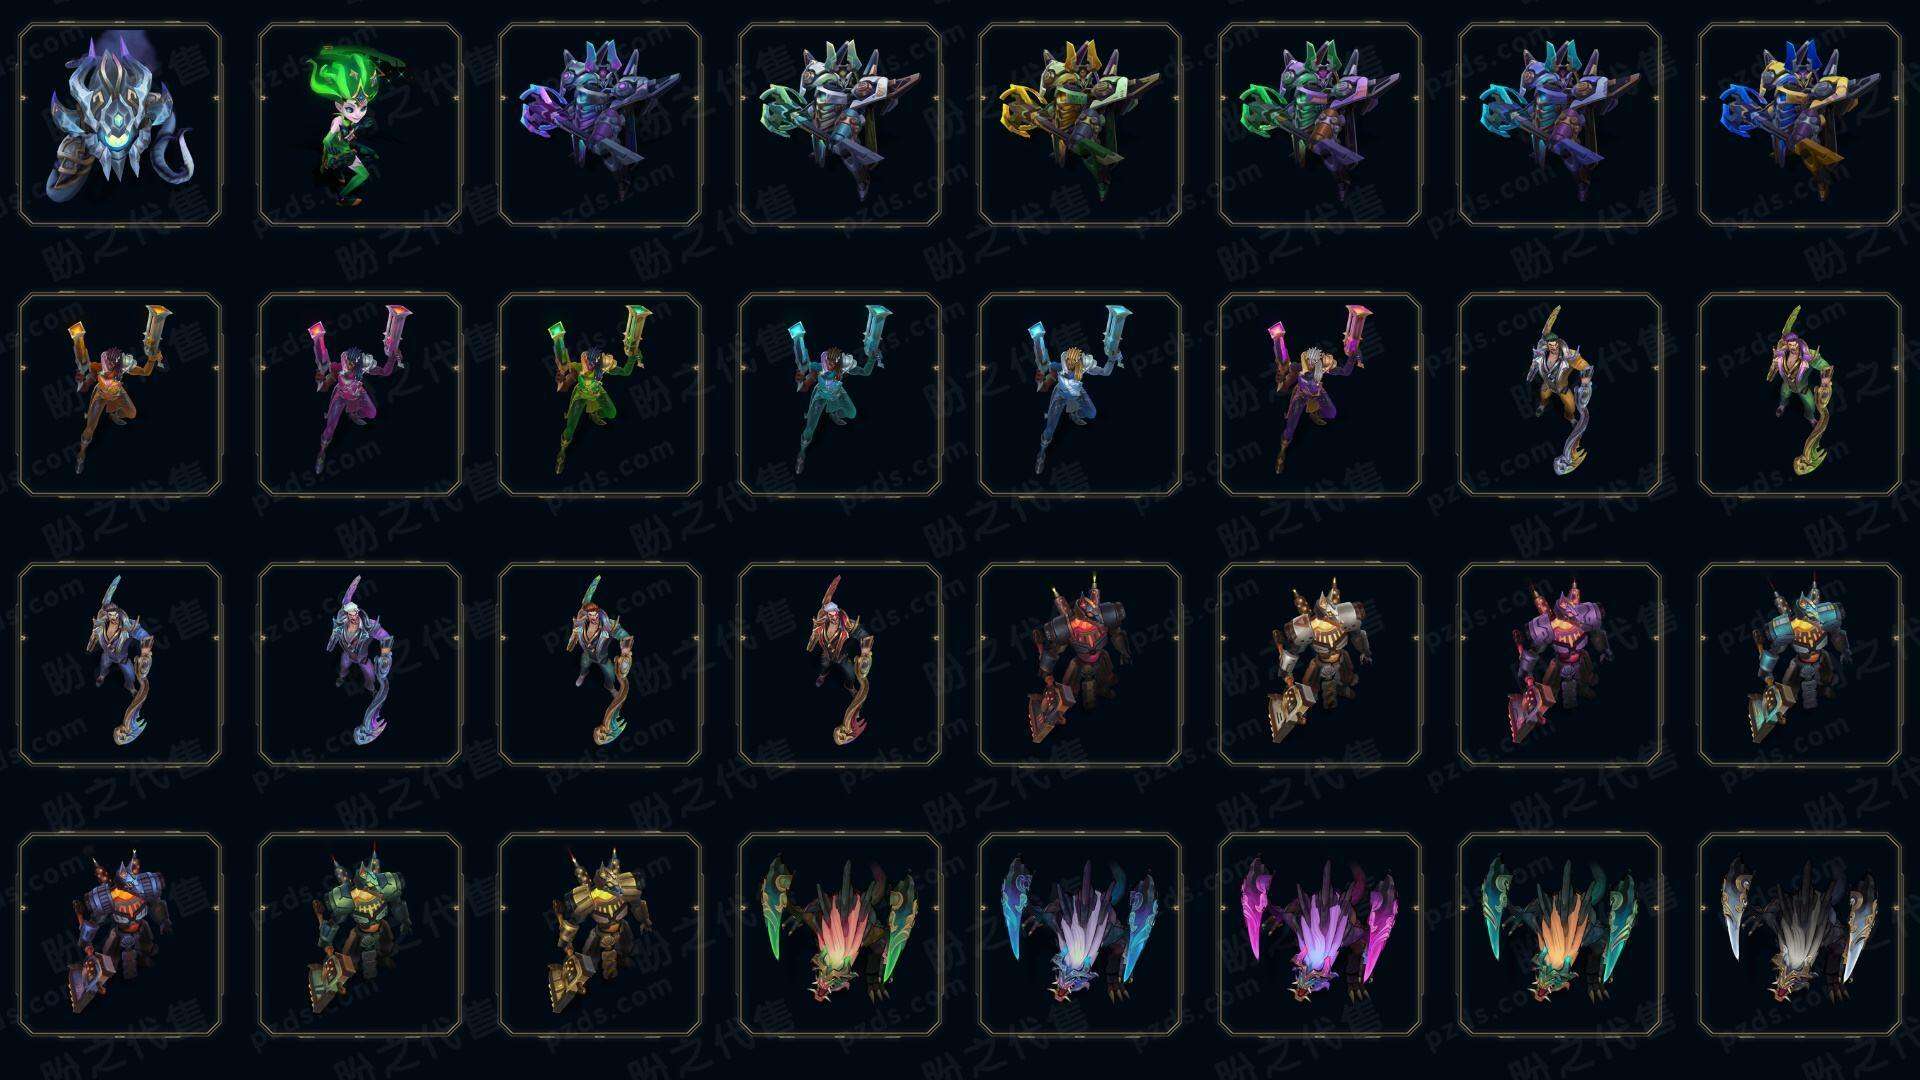This screenshot has height=1080, width=1920.
Task: Click the white and gold shield robot
Action: [x=1320, y=664]
